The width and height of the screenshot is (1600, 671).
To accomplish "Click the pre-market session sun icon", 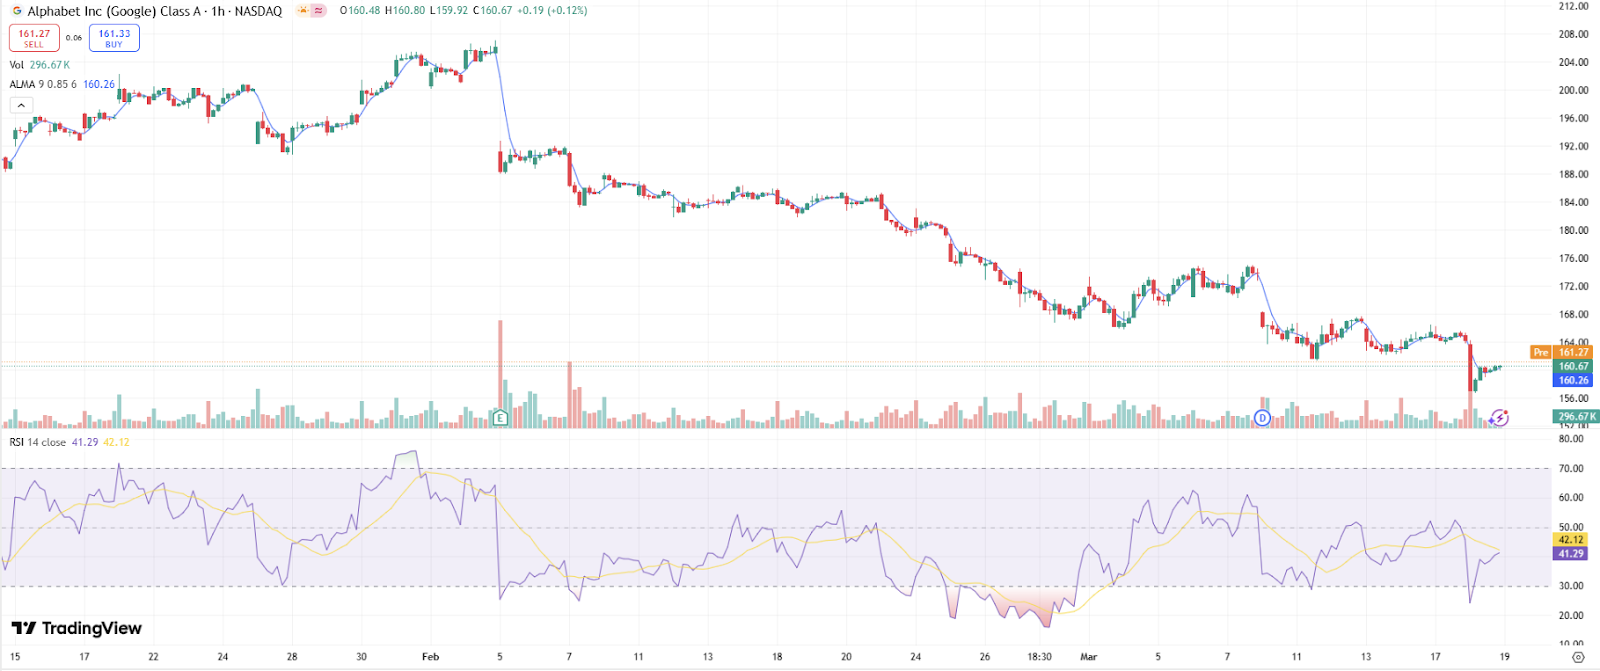I will point(302,11).
